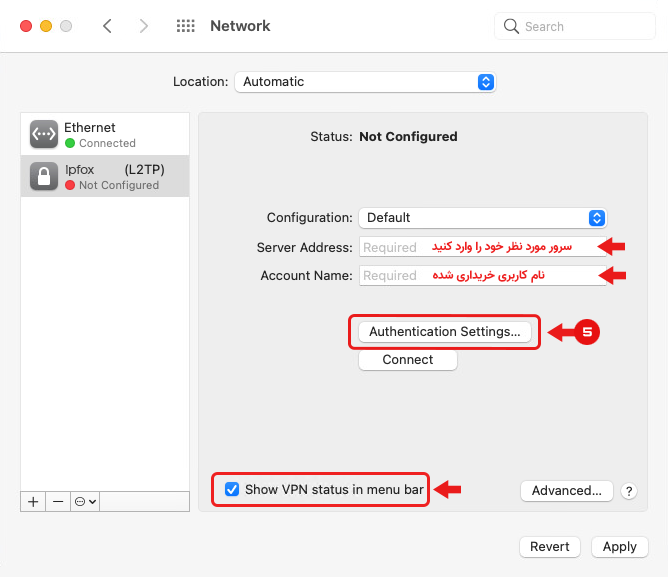The image size is (668, 577).
Task: Click the Ethernet interface icon
Action: tap(44, 134)
